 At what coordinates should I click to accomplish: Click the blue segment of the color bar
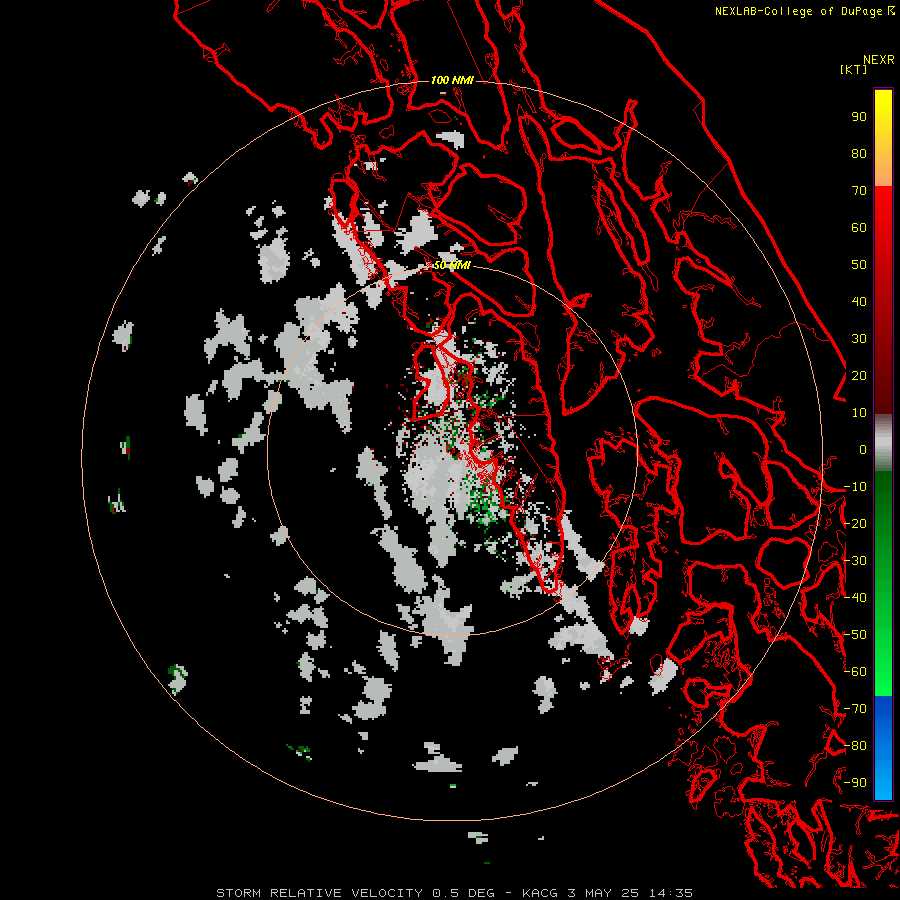coord(883,748)
